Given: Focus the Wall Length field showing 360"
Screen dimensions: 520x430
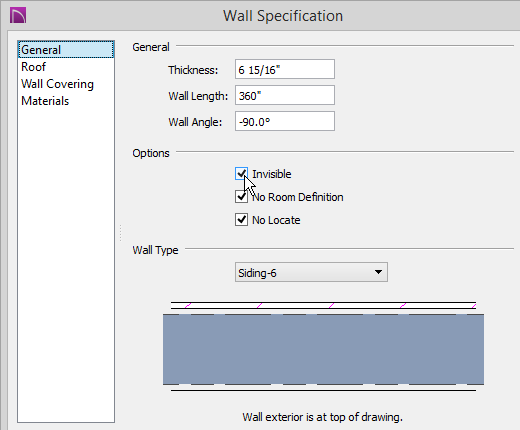Looking at the screenshot, I should click(285, 95).
